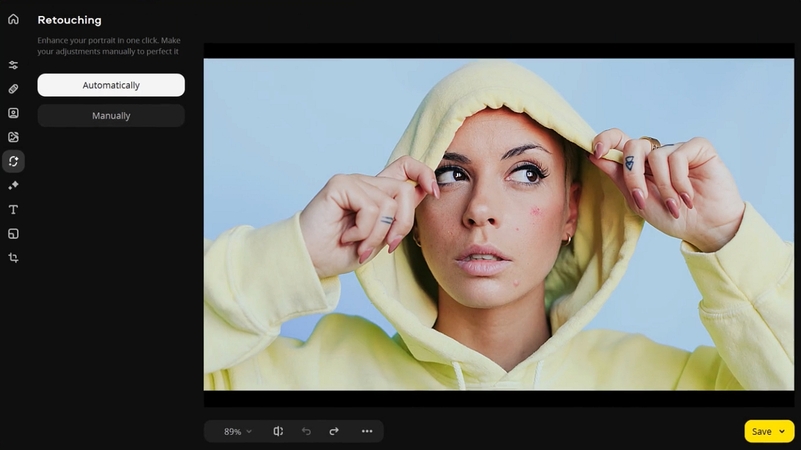Open the 89% zoom dropdown
Screen dimensions: 801x450
238,432
